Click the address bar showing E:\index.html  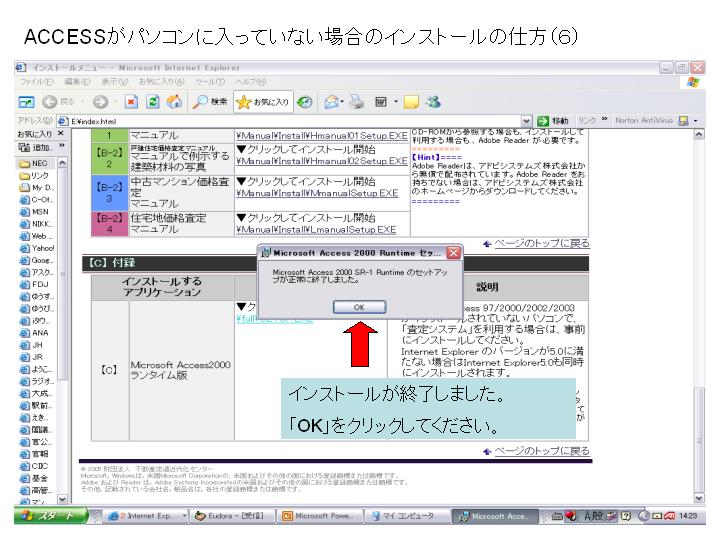click(294, 121)
